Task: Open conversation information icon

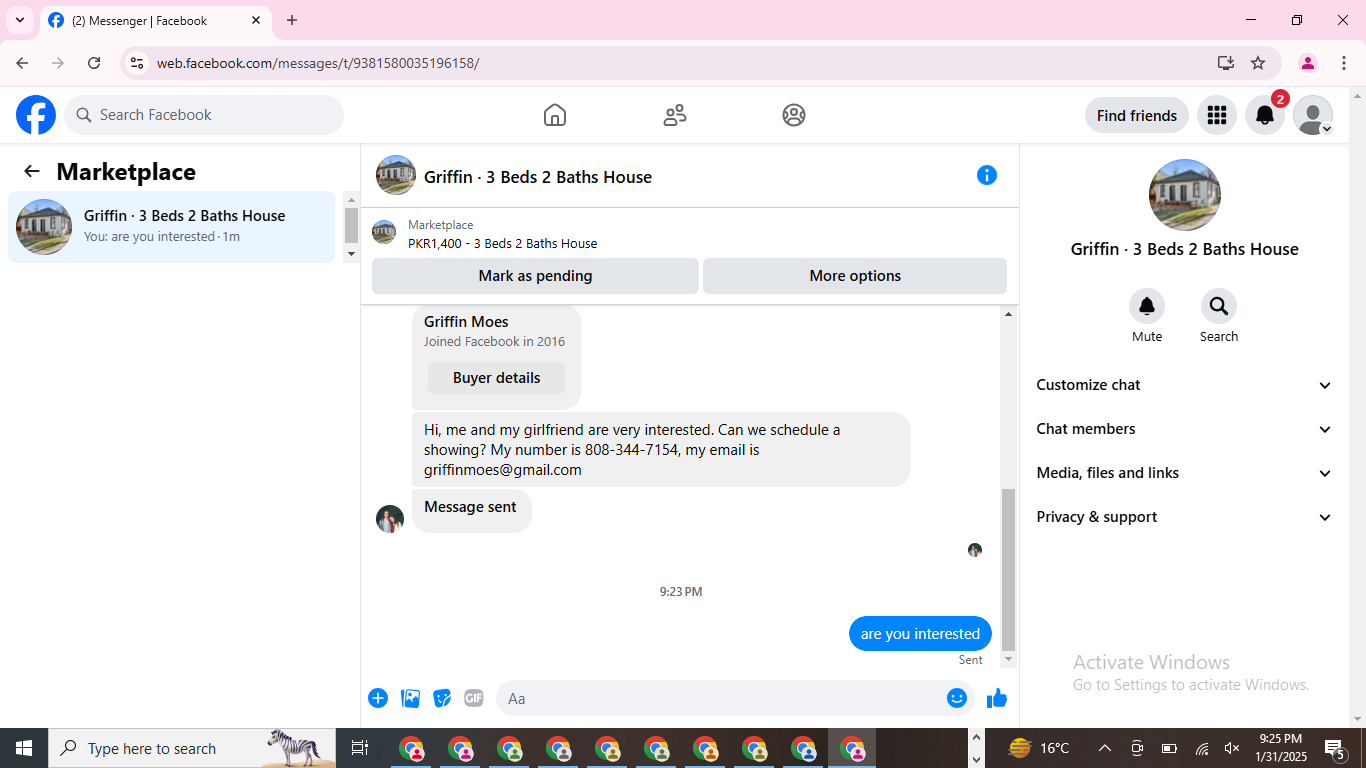Action: click(x=987, y=175)
